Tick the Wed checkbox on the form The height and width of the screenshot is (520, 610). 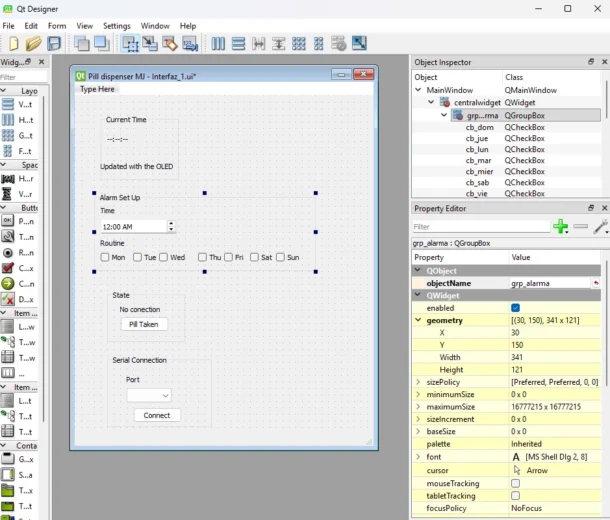click(x=163, y=257)
